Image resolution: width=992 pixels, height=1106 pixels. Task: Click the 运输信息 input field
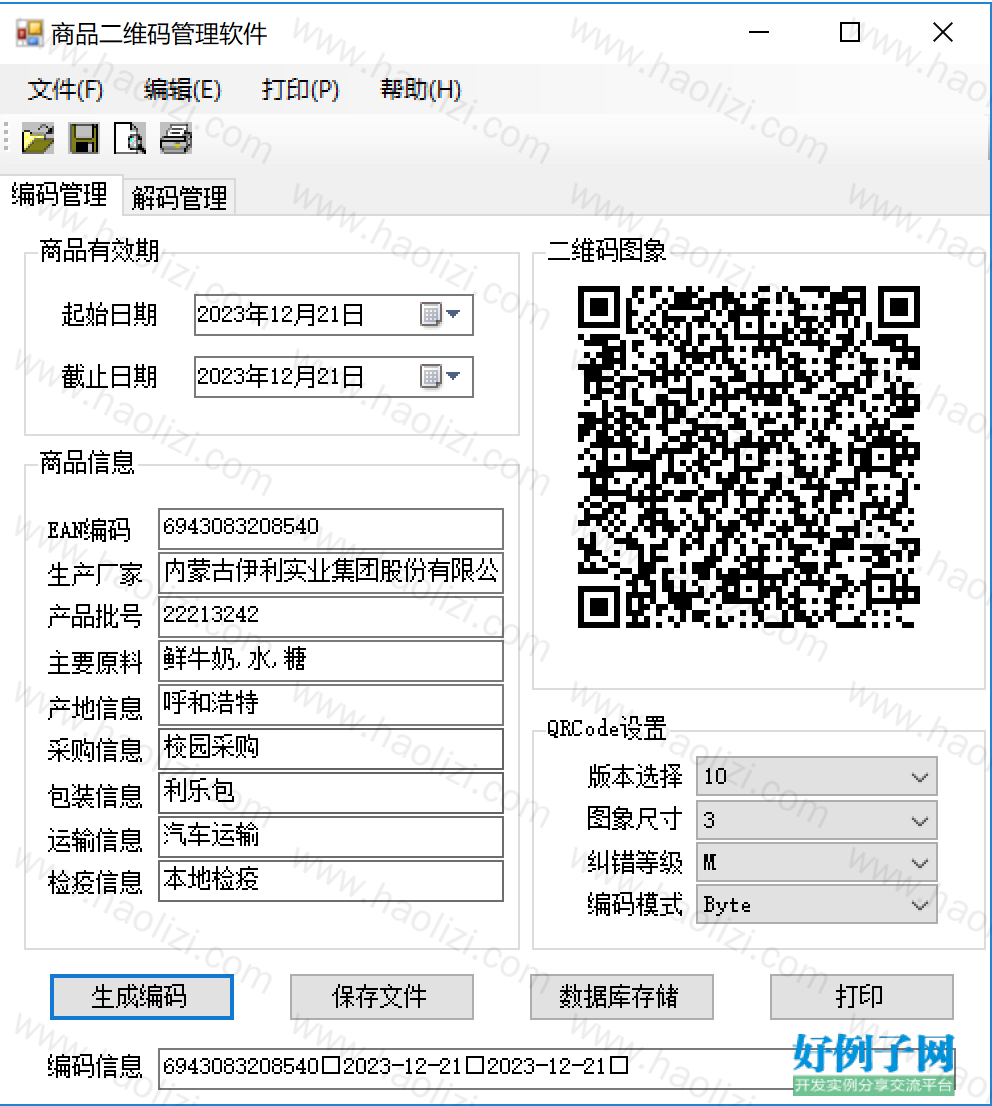(331, 837)
